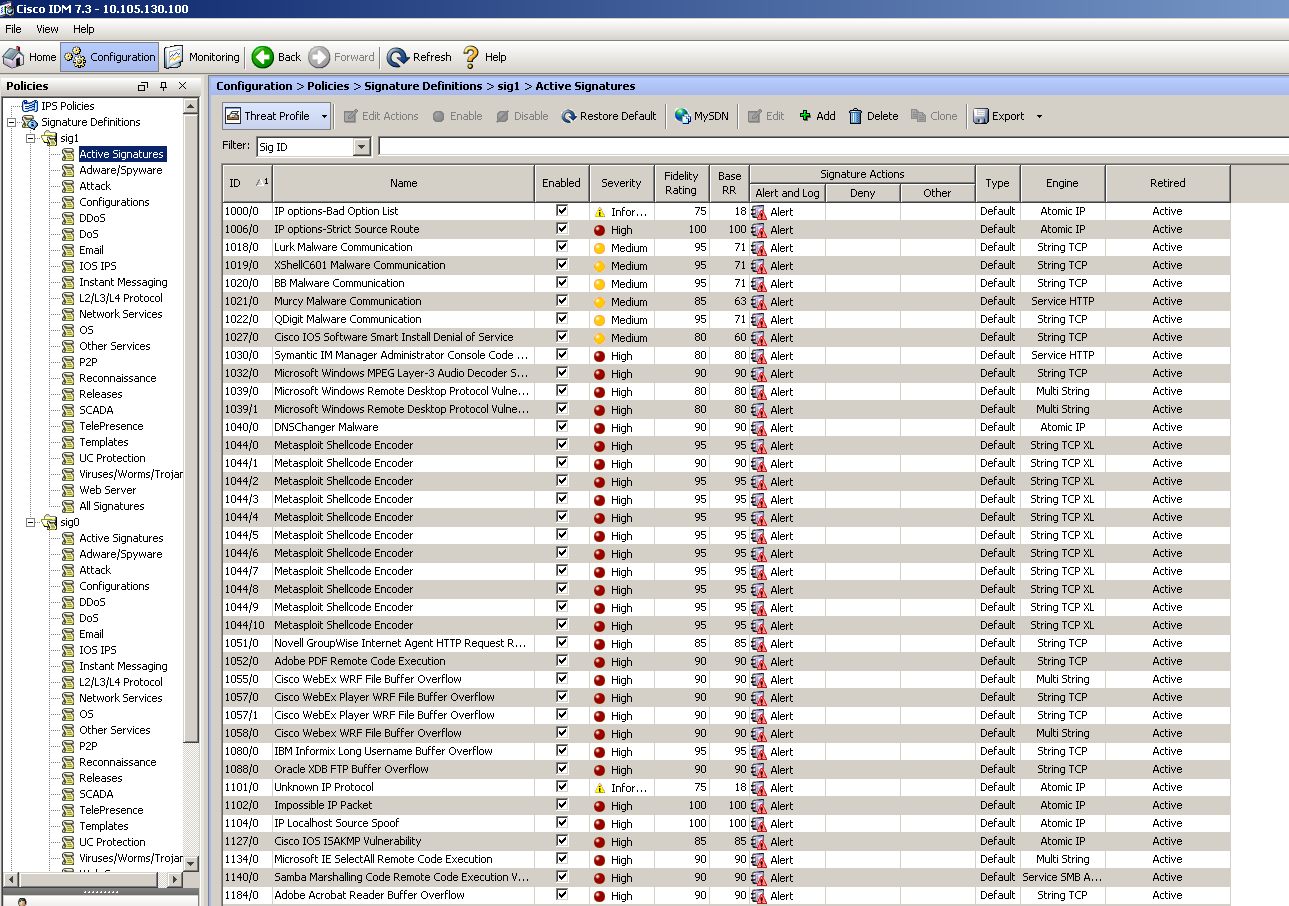
Task: Sort by the Engine column header
Action: [x=1062, y=183]
